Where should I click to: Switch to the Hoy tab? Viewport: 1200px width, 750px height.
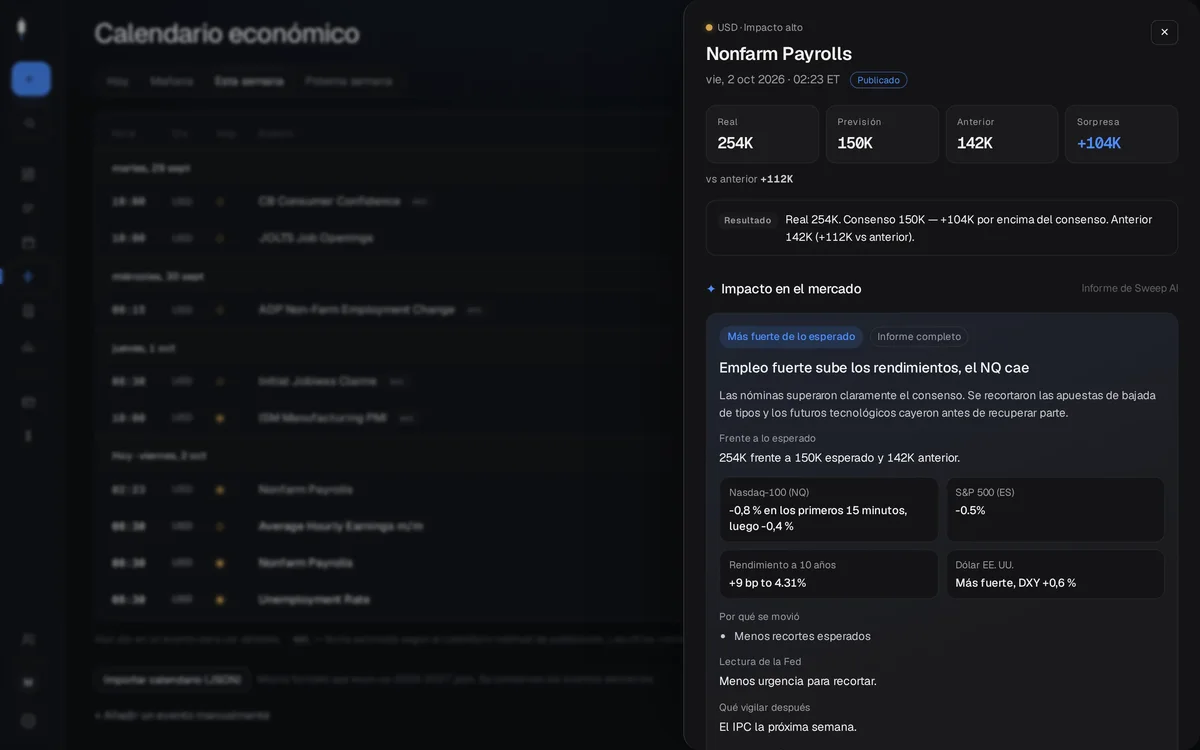click(118, 81)
